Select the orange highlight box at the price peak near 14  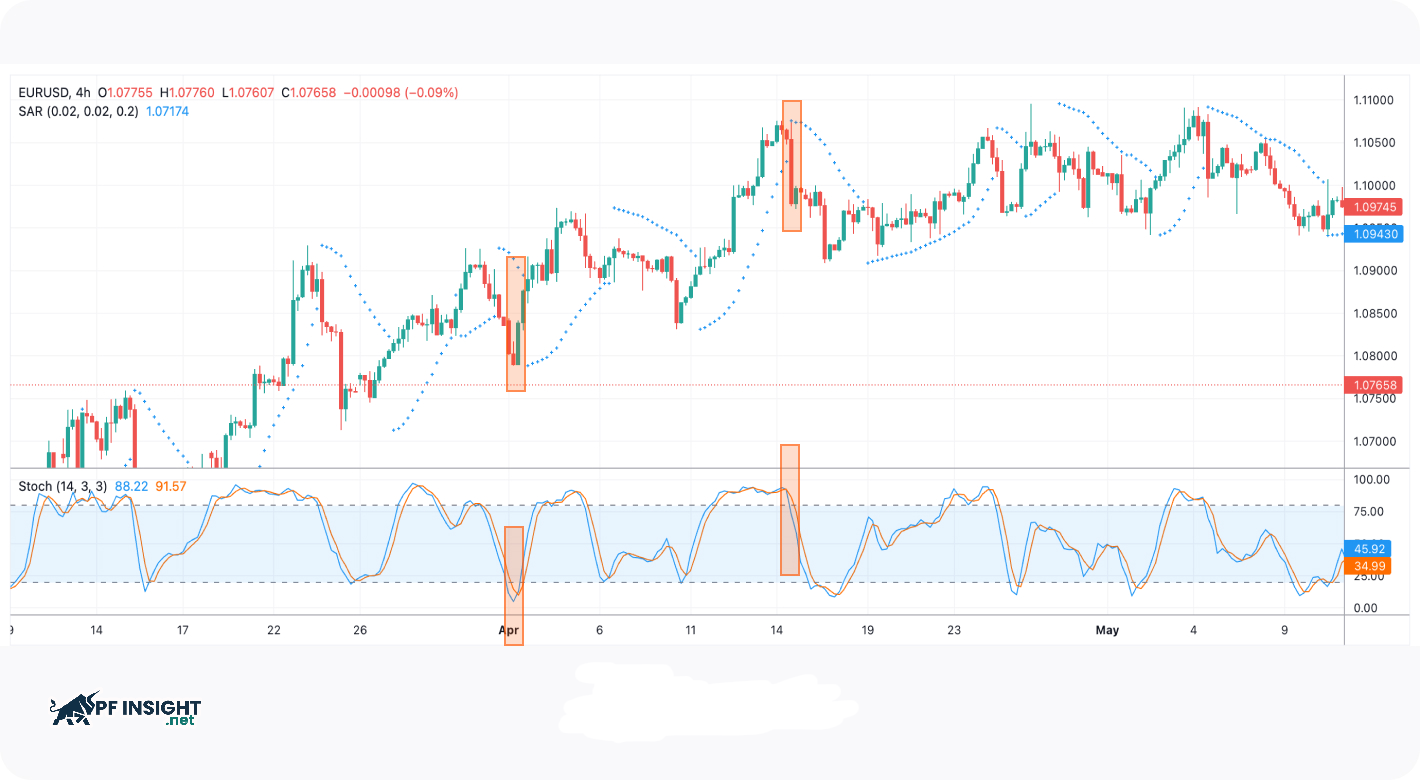(x=791, y=166)
